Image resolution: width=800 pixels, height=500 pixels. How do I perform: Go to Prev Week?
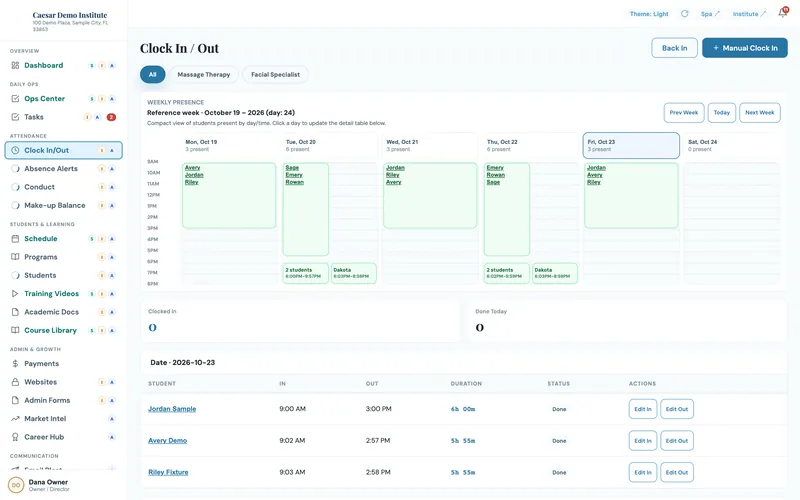point(684,112)
